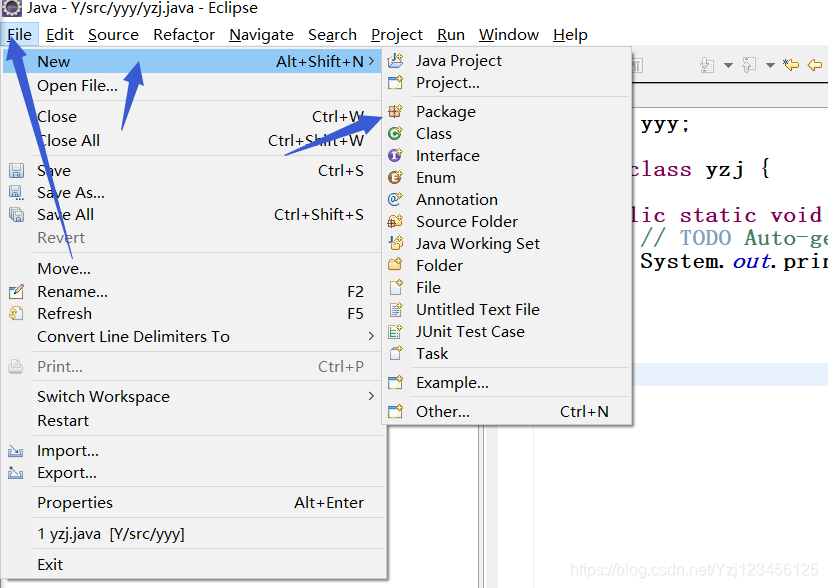The height and width of the screenshot is (588, 828).
Task: Open Properties from File menu
Action: 193,502
